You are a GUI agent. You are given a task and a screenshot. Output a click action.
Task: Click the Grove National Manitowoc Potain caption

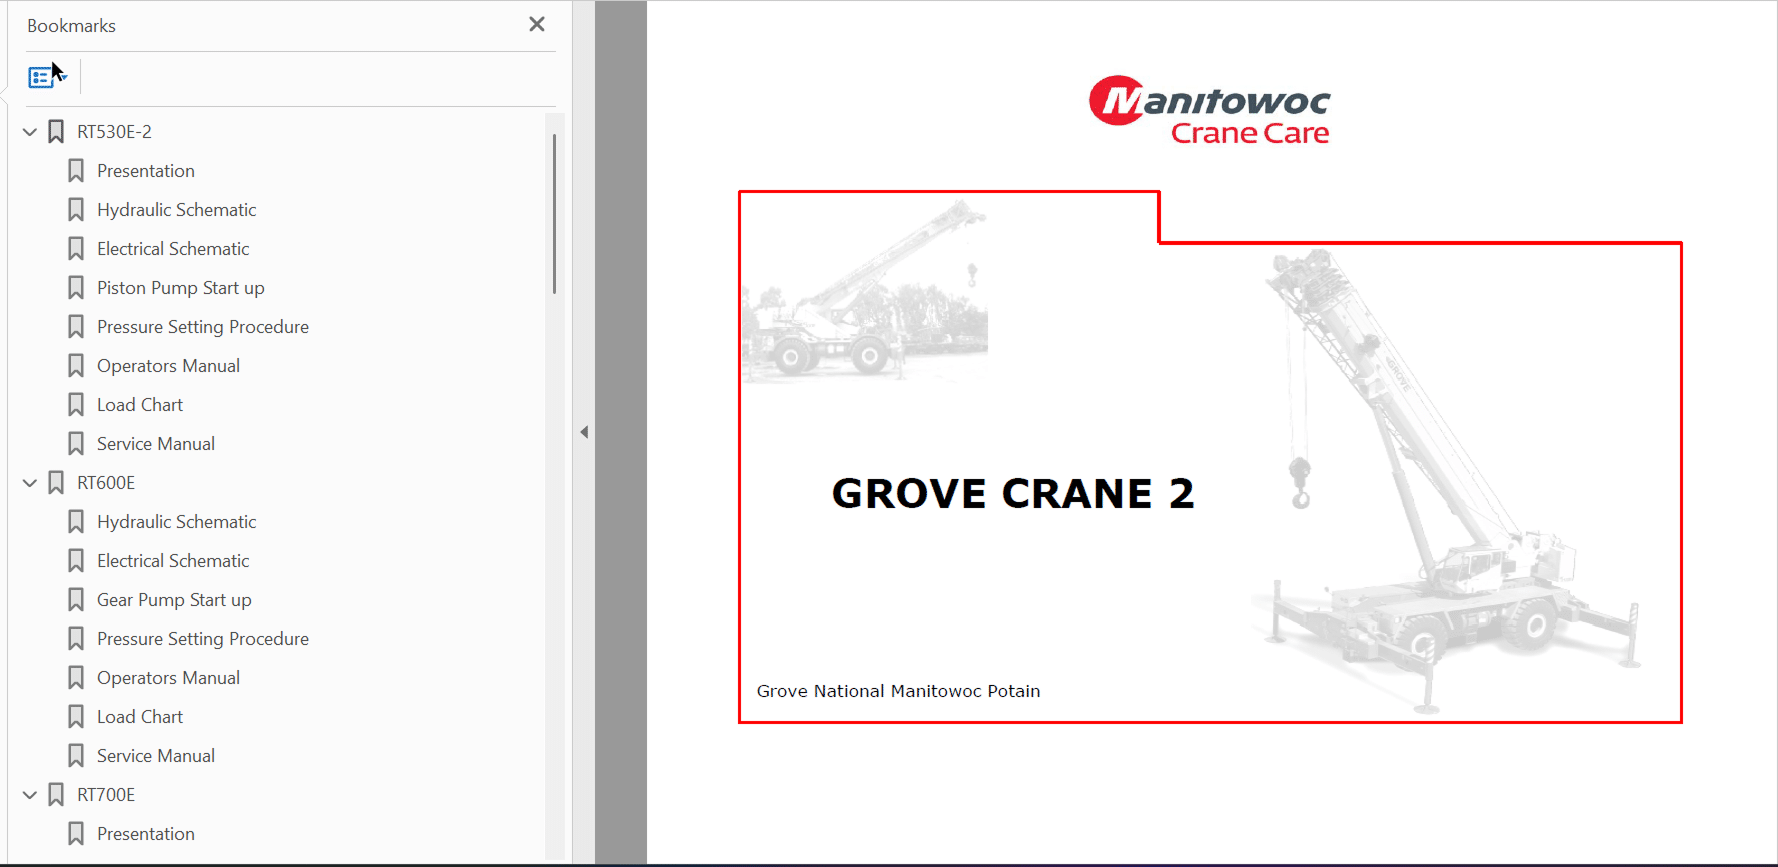(898, 691)
